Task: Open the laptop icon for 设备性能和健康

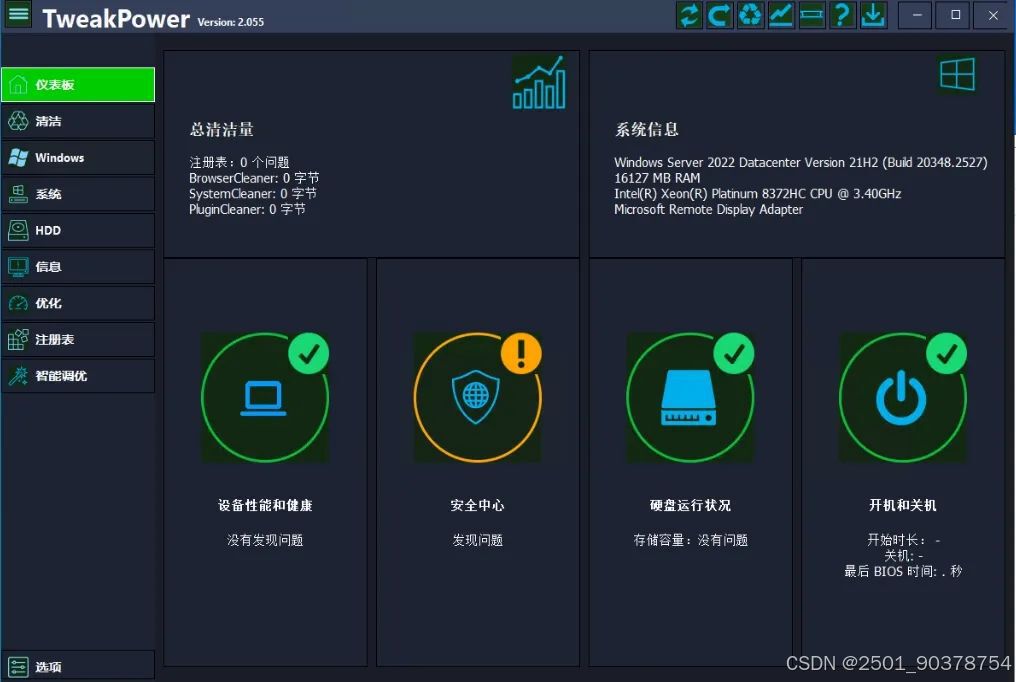Action: [x=264, y=398]
